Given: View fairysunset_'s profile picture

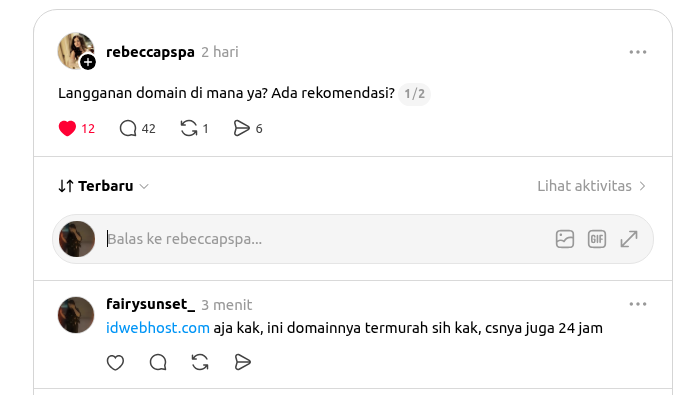Looking at the screenshot, I should coord(76,315).
